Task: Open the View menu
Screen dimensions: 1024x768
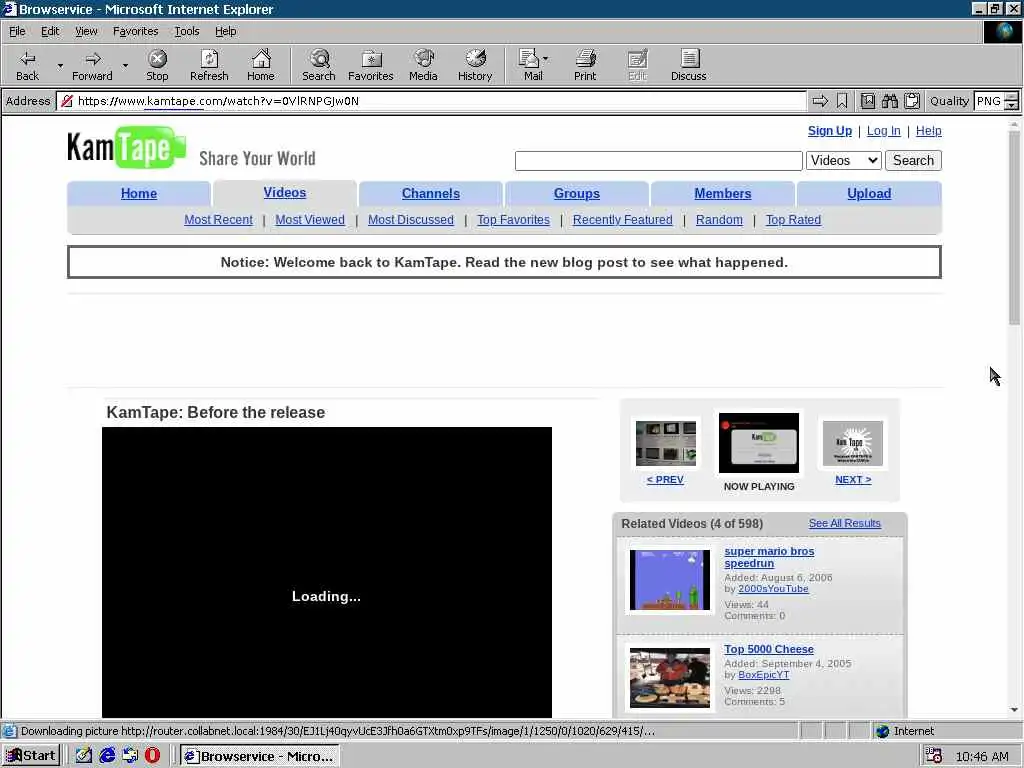Action: click(86, 31)
